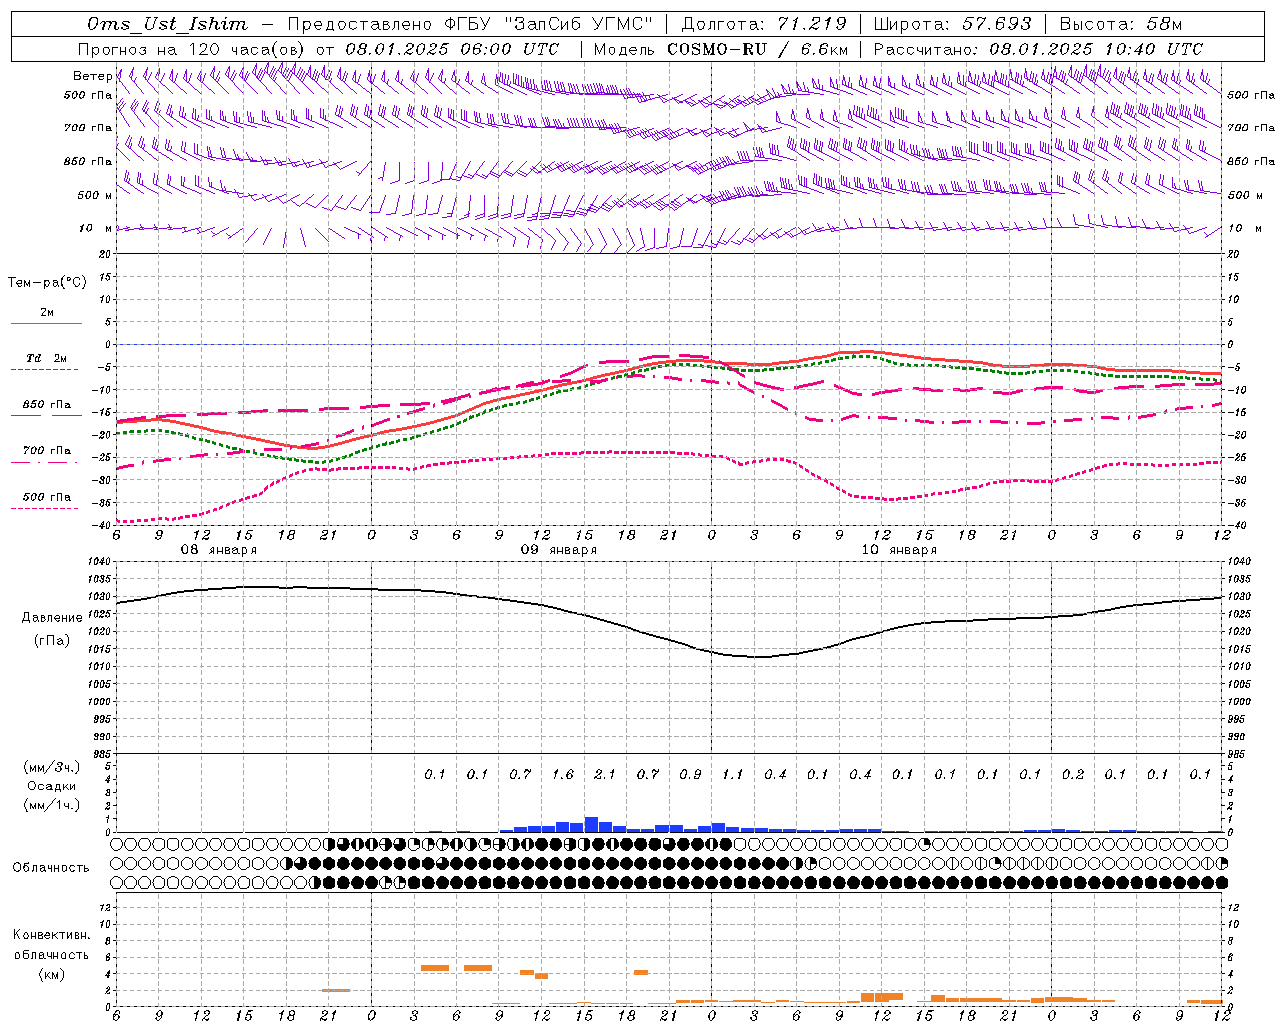Click the Конвективн. convective cloud label
The height and width of the screenshot is (1024, 1280).
pyautogui.click(x=51, y=935)
